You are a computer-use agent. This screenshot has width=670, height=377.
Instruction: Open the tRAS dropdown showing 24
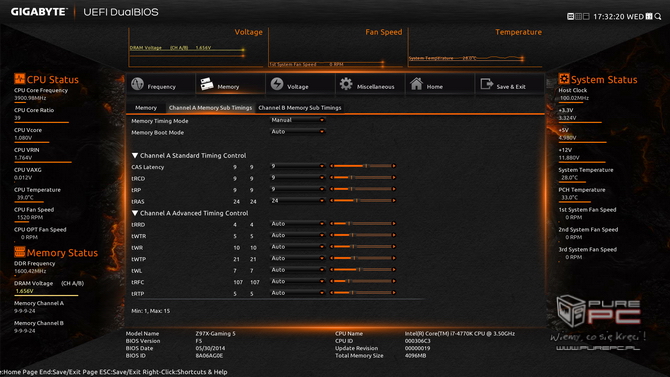point(297,200)
